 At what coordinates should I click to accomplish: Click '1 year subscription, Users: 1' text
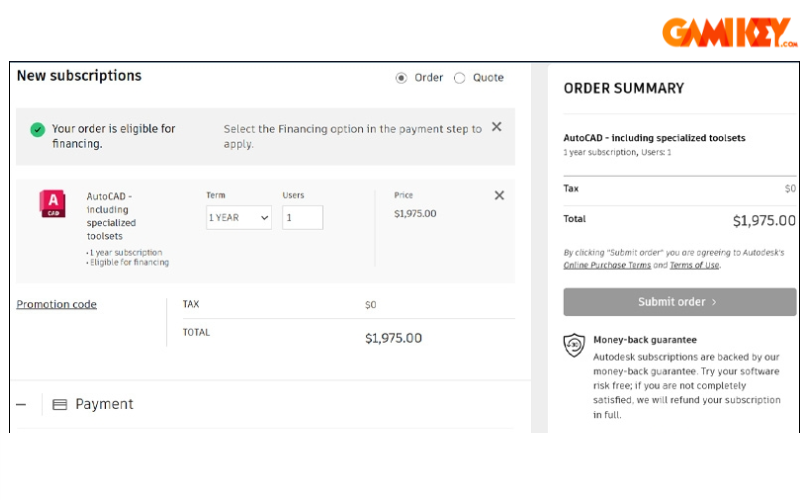click(617, 152)
